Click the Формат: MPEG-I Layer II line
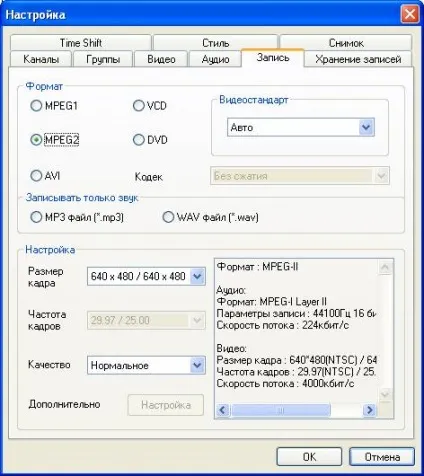The image size is (424, 476). [x=272, y=302]
